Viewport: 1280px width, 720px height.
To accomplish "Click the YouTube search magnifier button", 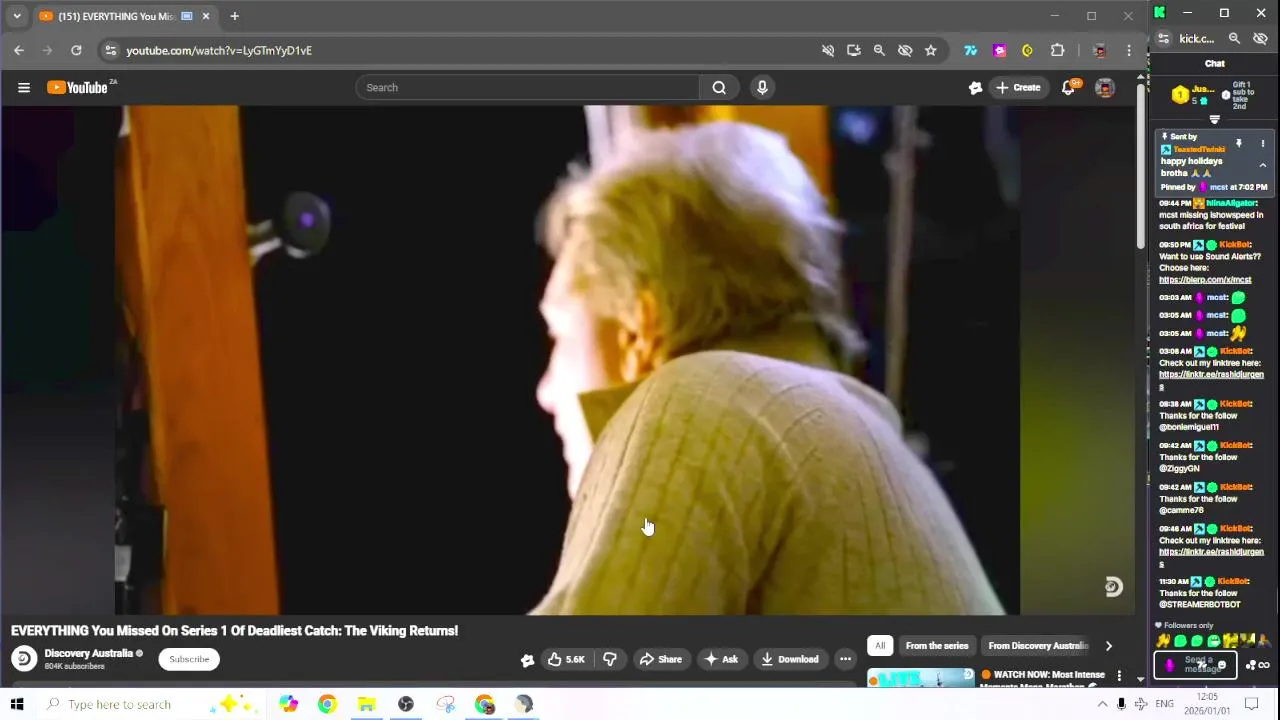I will tap(719, 88).
